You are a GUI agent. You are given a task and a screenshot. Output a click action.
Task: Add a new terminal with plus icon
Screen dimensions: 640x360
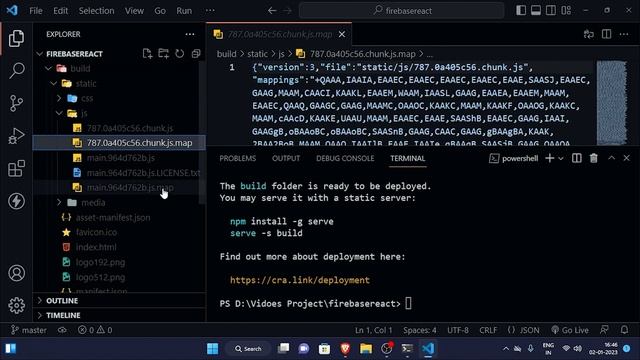tap(550, 158)
